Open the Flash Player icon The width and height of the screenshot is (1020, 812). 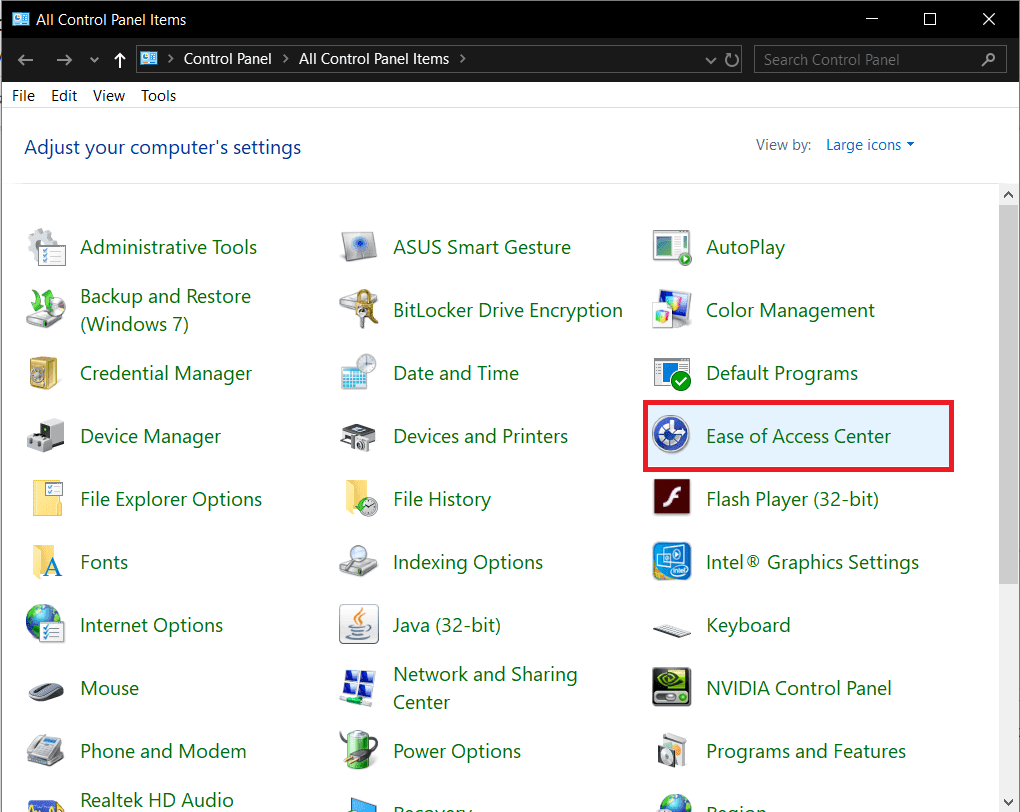click(x=672, y=497)
